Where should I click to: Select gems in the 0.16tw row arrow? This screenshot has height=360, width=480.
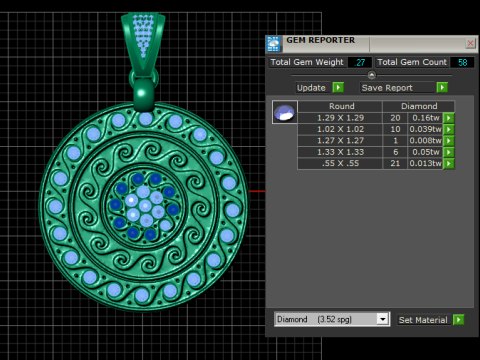449,118
